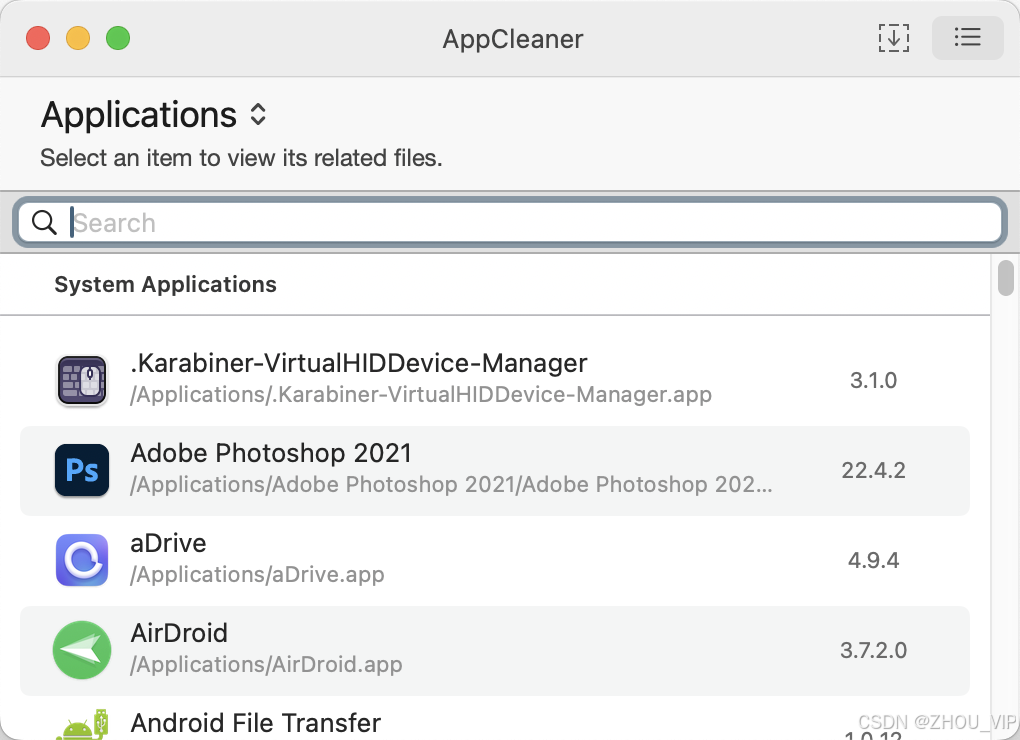Click the search magnifying glass icon
Screen dimensions: 1020x740
pyautogui.click(x=44, y=222)
